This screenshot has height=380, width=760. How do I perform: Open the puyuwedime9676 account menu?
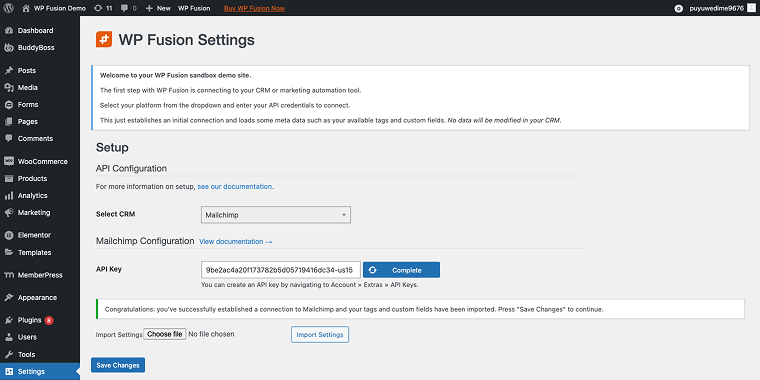pyautogui.click(x=716, y=8)
